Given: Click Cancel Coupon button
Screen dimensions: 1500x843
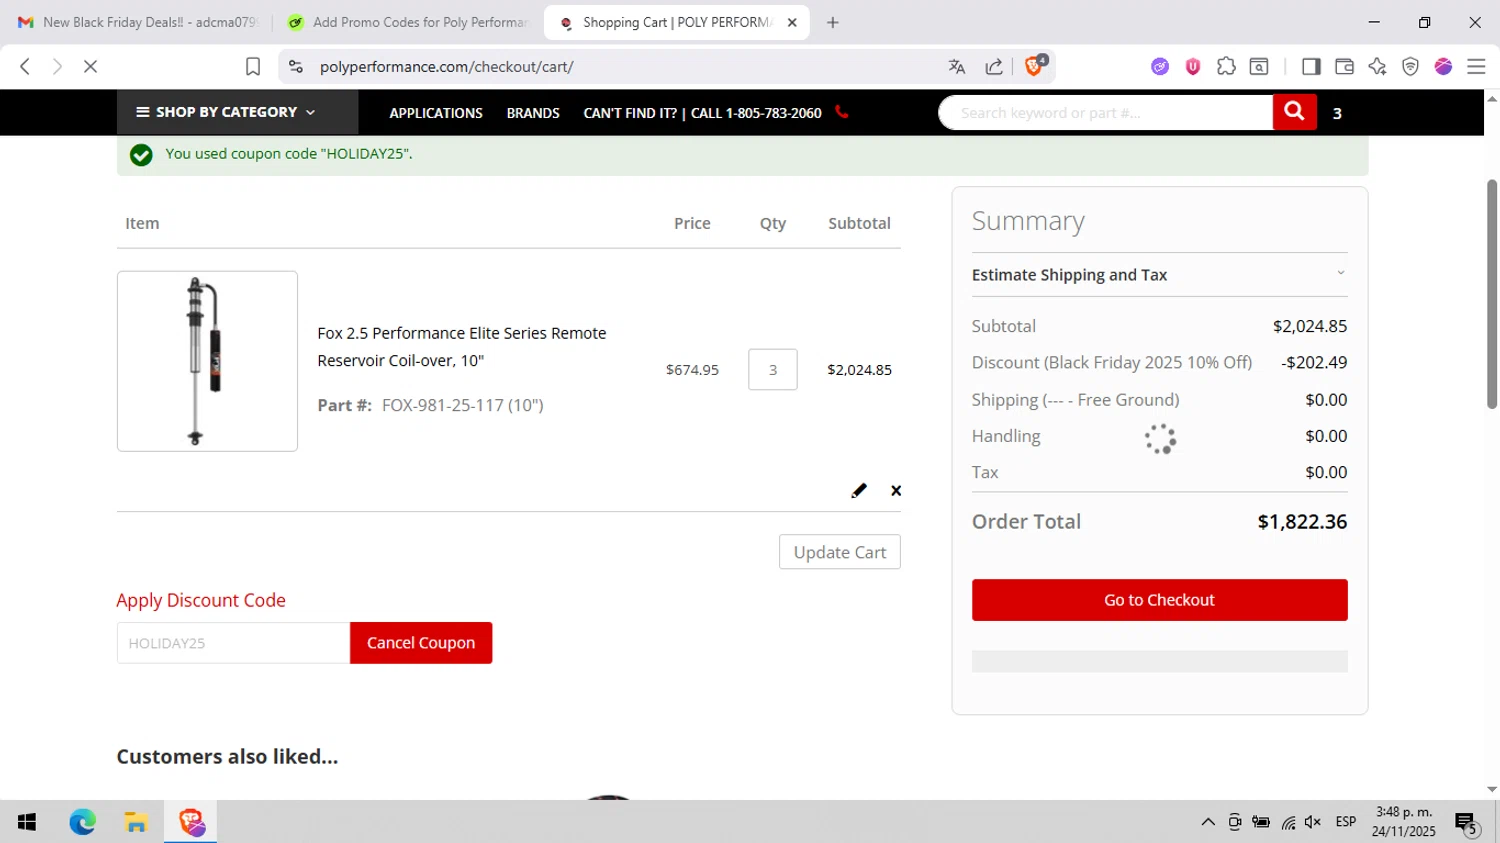Looking at the screenshot, I should [x=421, y=643].
